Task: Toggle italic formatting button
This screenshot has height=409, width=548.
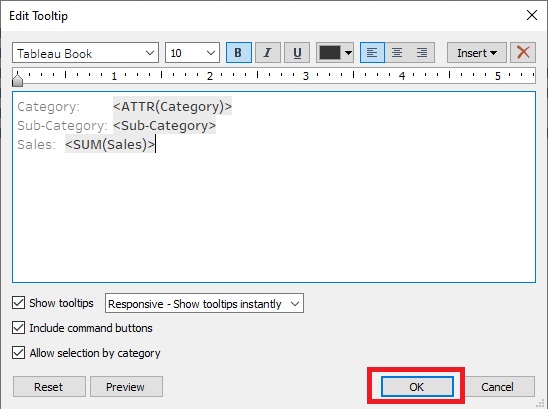Action: click(x=268, y=53)
